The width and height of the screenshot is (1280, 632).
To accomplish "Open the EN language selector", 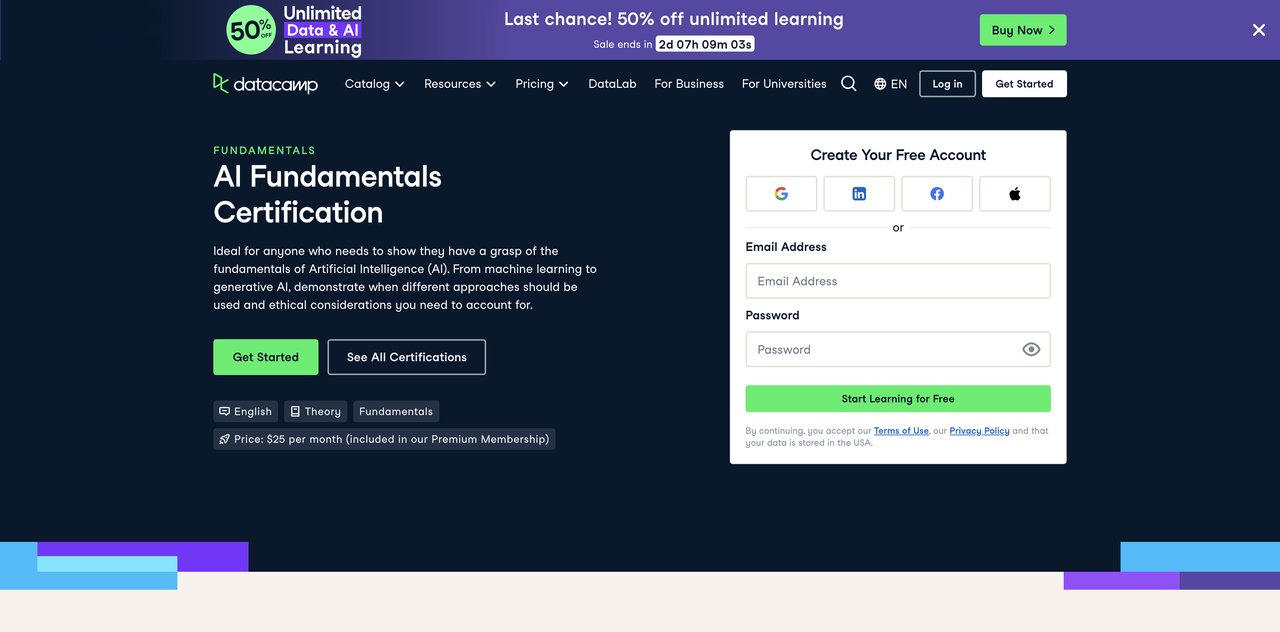I will click(890, 84).
